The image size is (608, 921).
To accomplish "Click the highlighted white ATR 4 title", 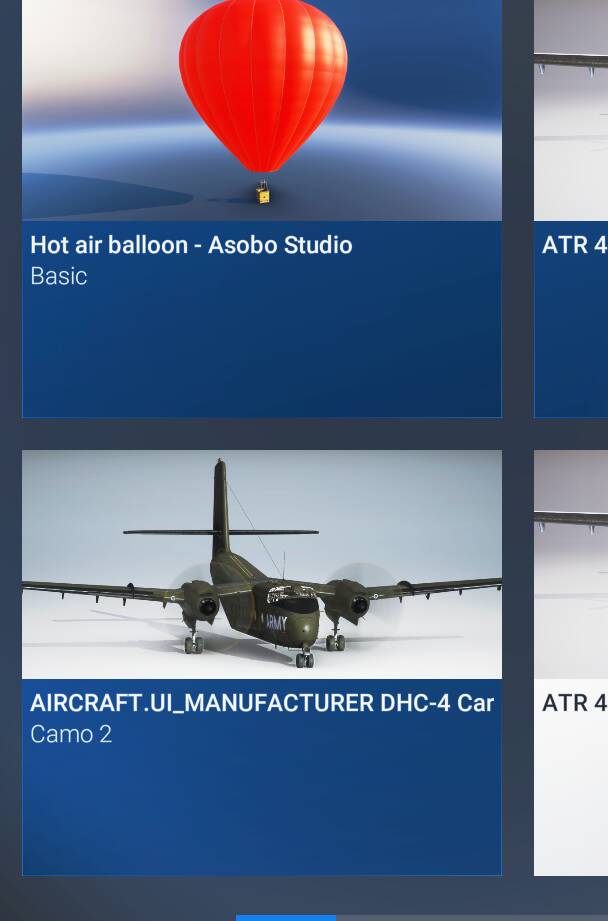I will (x=575, y=703).
